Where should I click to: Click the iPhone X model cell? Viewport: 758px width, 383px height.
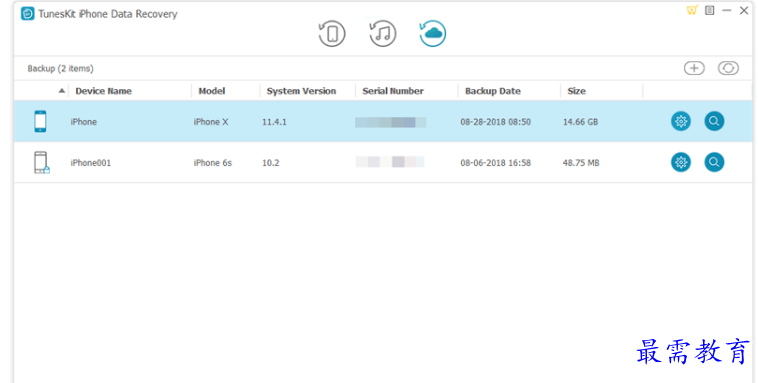pyautogui.click(x=211, y=122)
